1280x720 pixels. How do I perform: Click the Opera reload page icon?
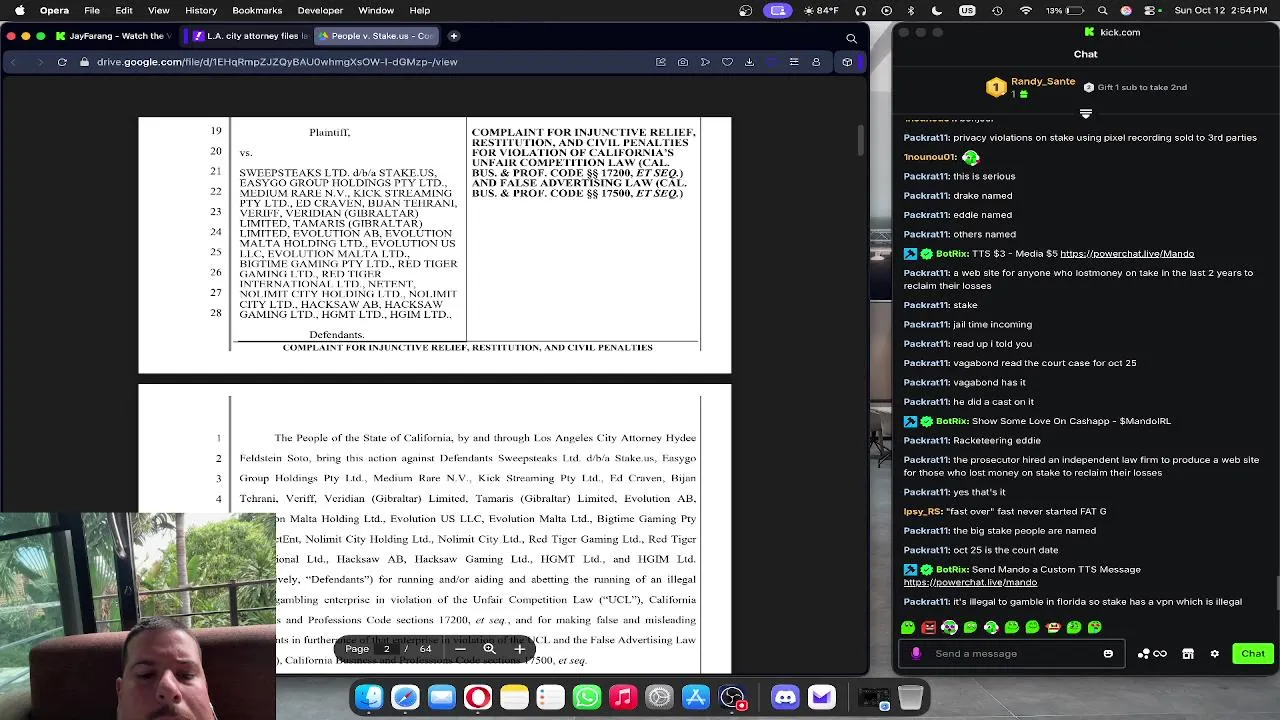click(62, 62)
